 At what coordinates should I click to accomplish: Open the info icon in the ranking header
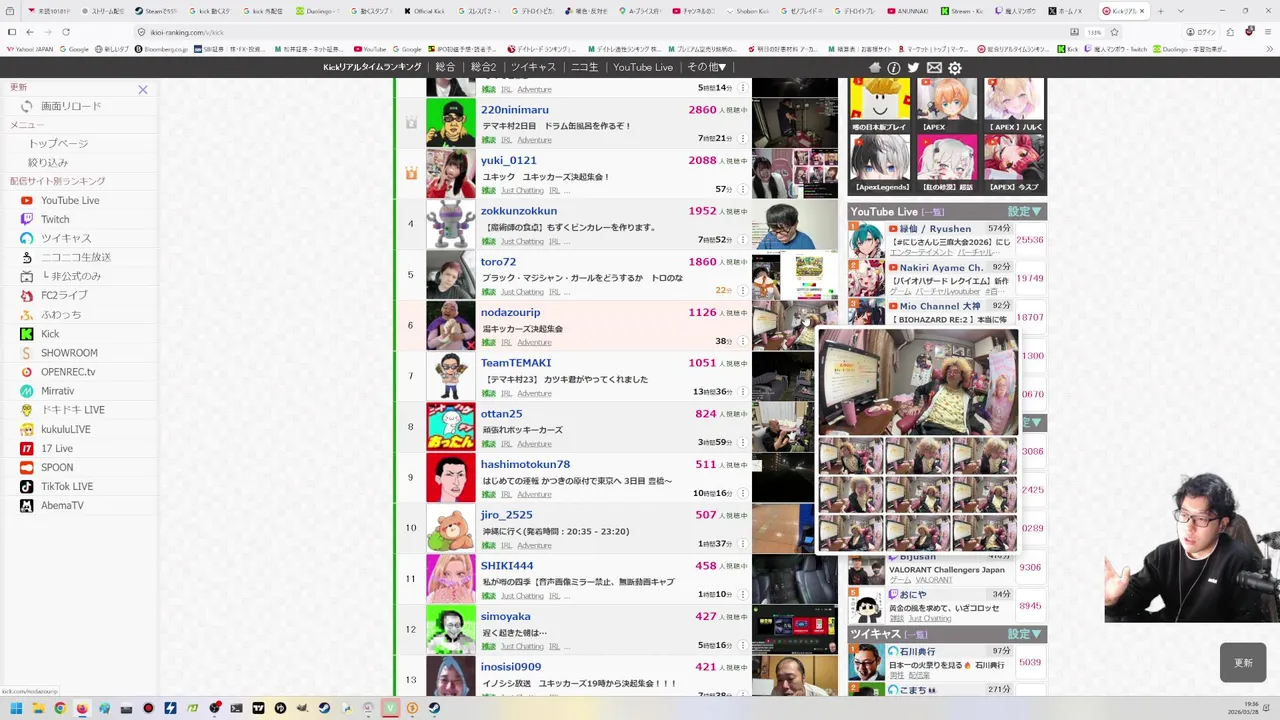click(x=894, y=67)
